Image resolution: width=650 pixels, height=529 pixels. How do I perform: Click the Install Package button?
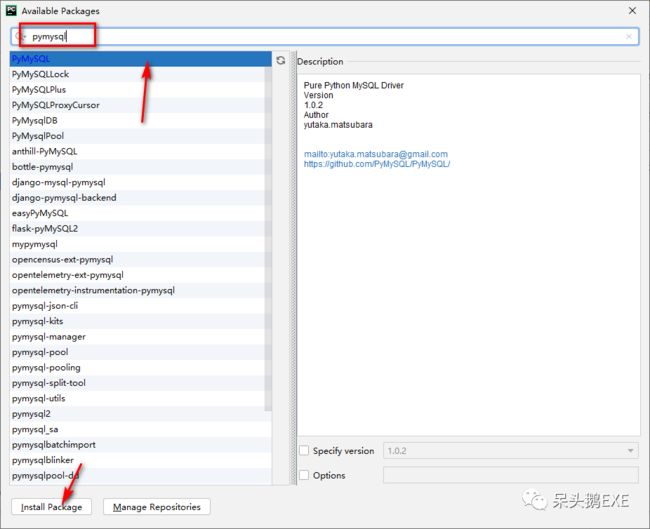(51, 507)
